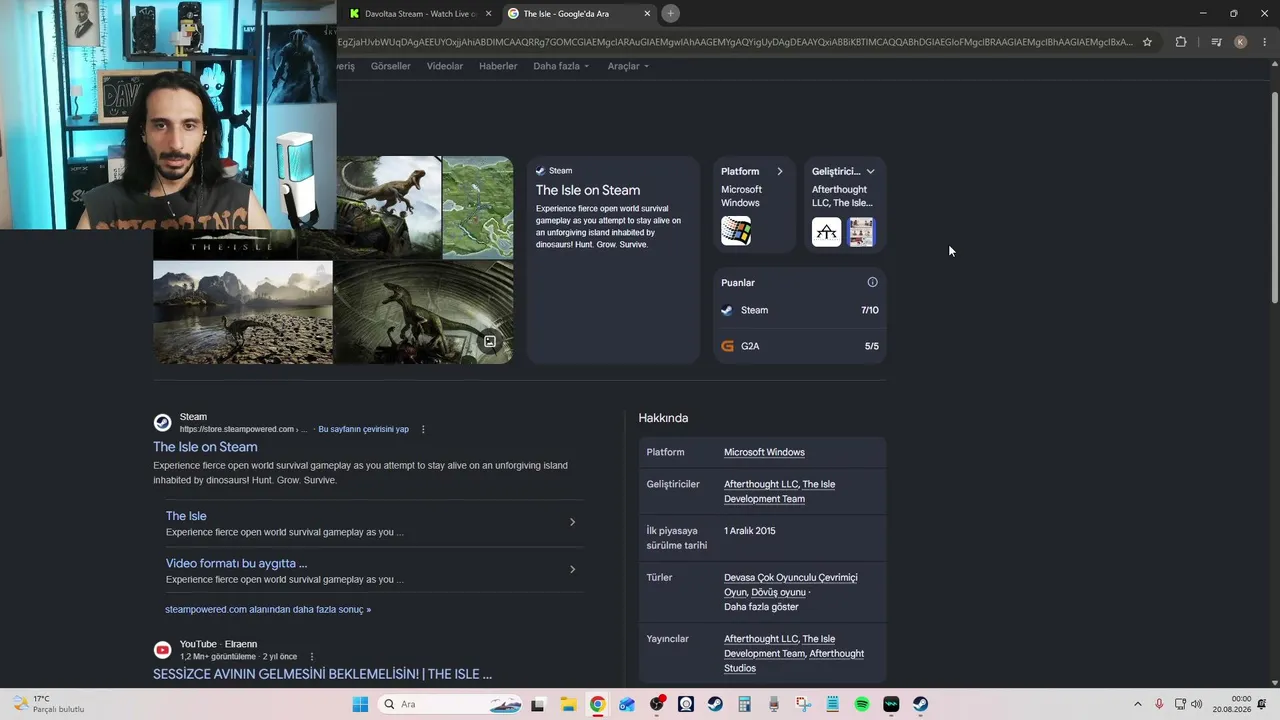This screenshot has height=720, width=1280.
Task: Open a new browser tab
Action: 671,13
